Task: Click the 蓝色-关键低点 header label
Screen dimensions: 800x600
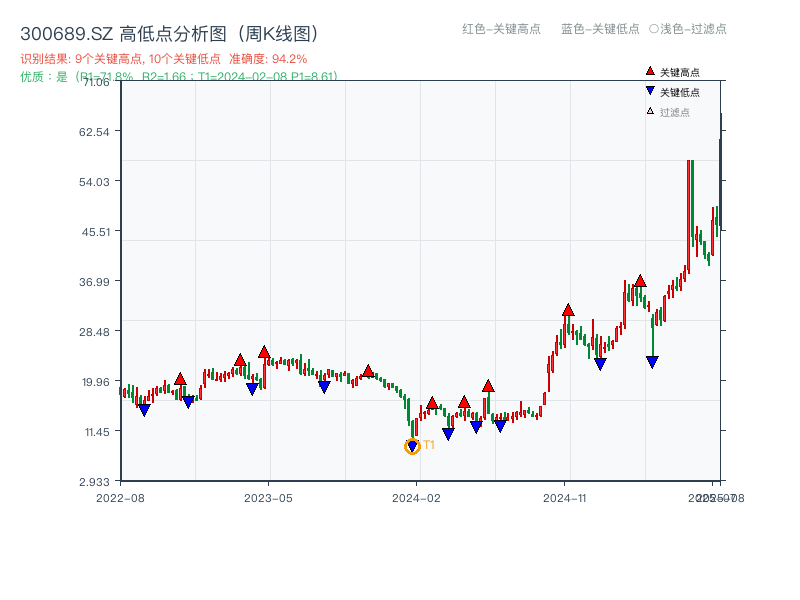Action: coord(600,29)
